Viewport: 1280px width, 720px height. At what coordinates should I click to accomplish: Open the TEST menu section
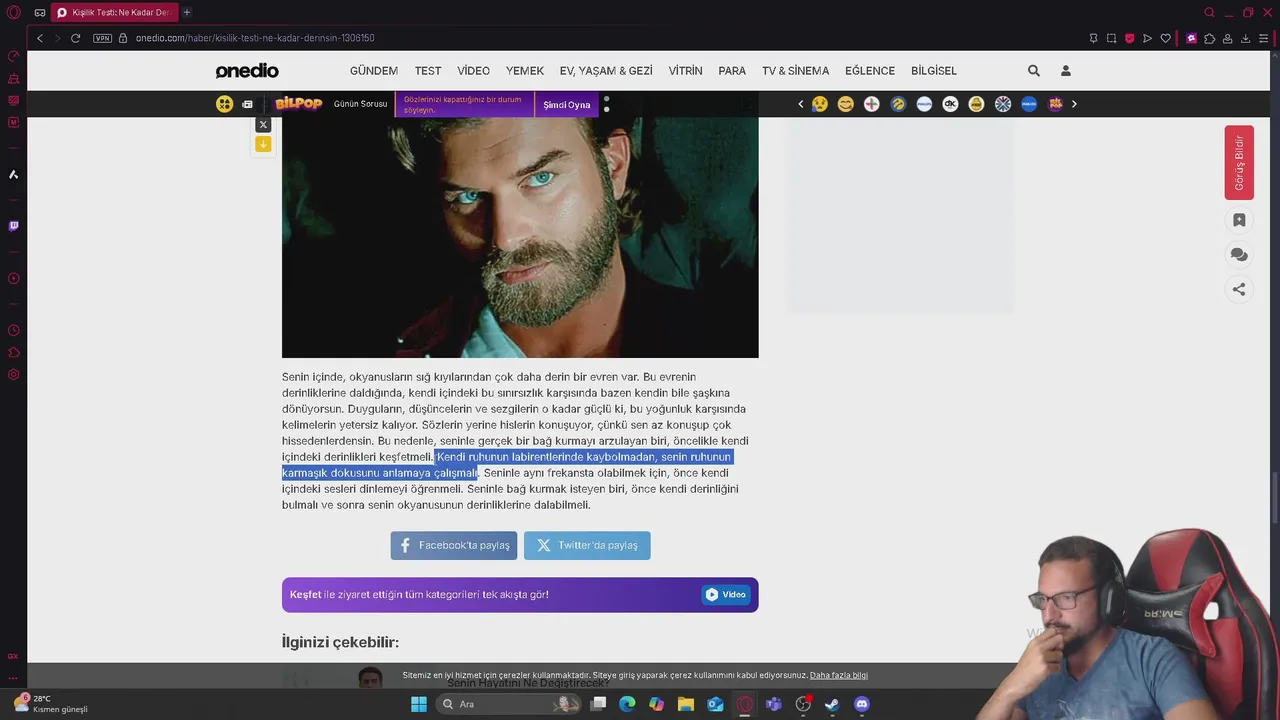click(x=428, y=71)
